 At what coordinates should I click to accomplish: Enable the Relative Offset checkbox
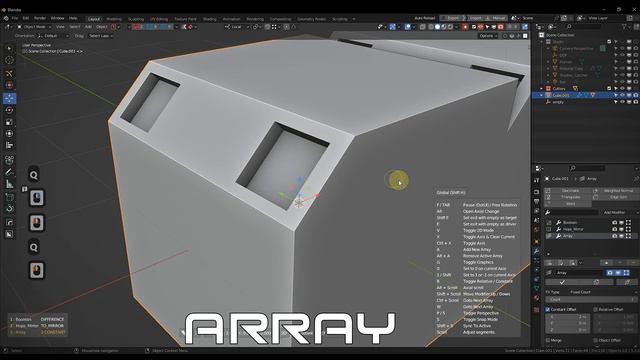[596, 309]
